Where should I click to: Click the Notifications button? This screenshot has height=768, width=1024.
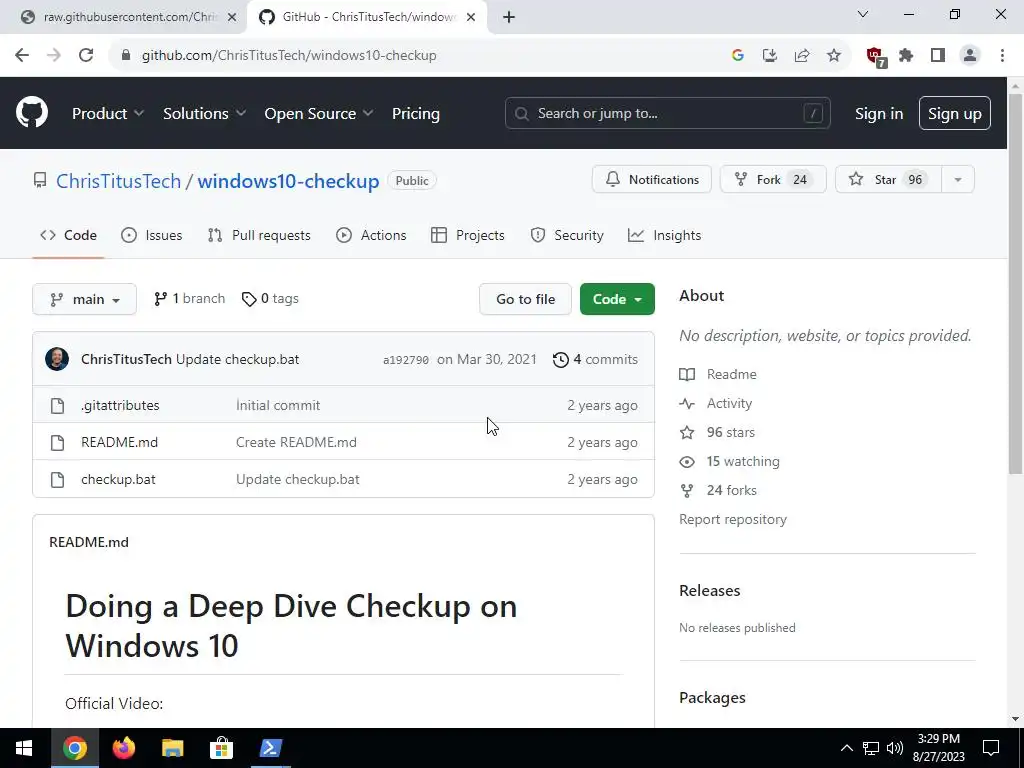click(x=652, y=180)
